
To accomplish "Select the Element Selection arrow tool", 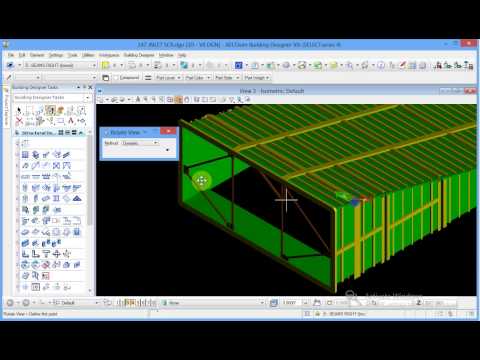I will (19, 110).
